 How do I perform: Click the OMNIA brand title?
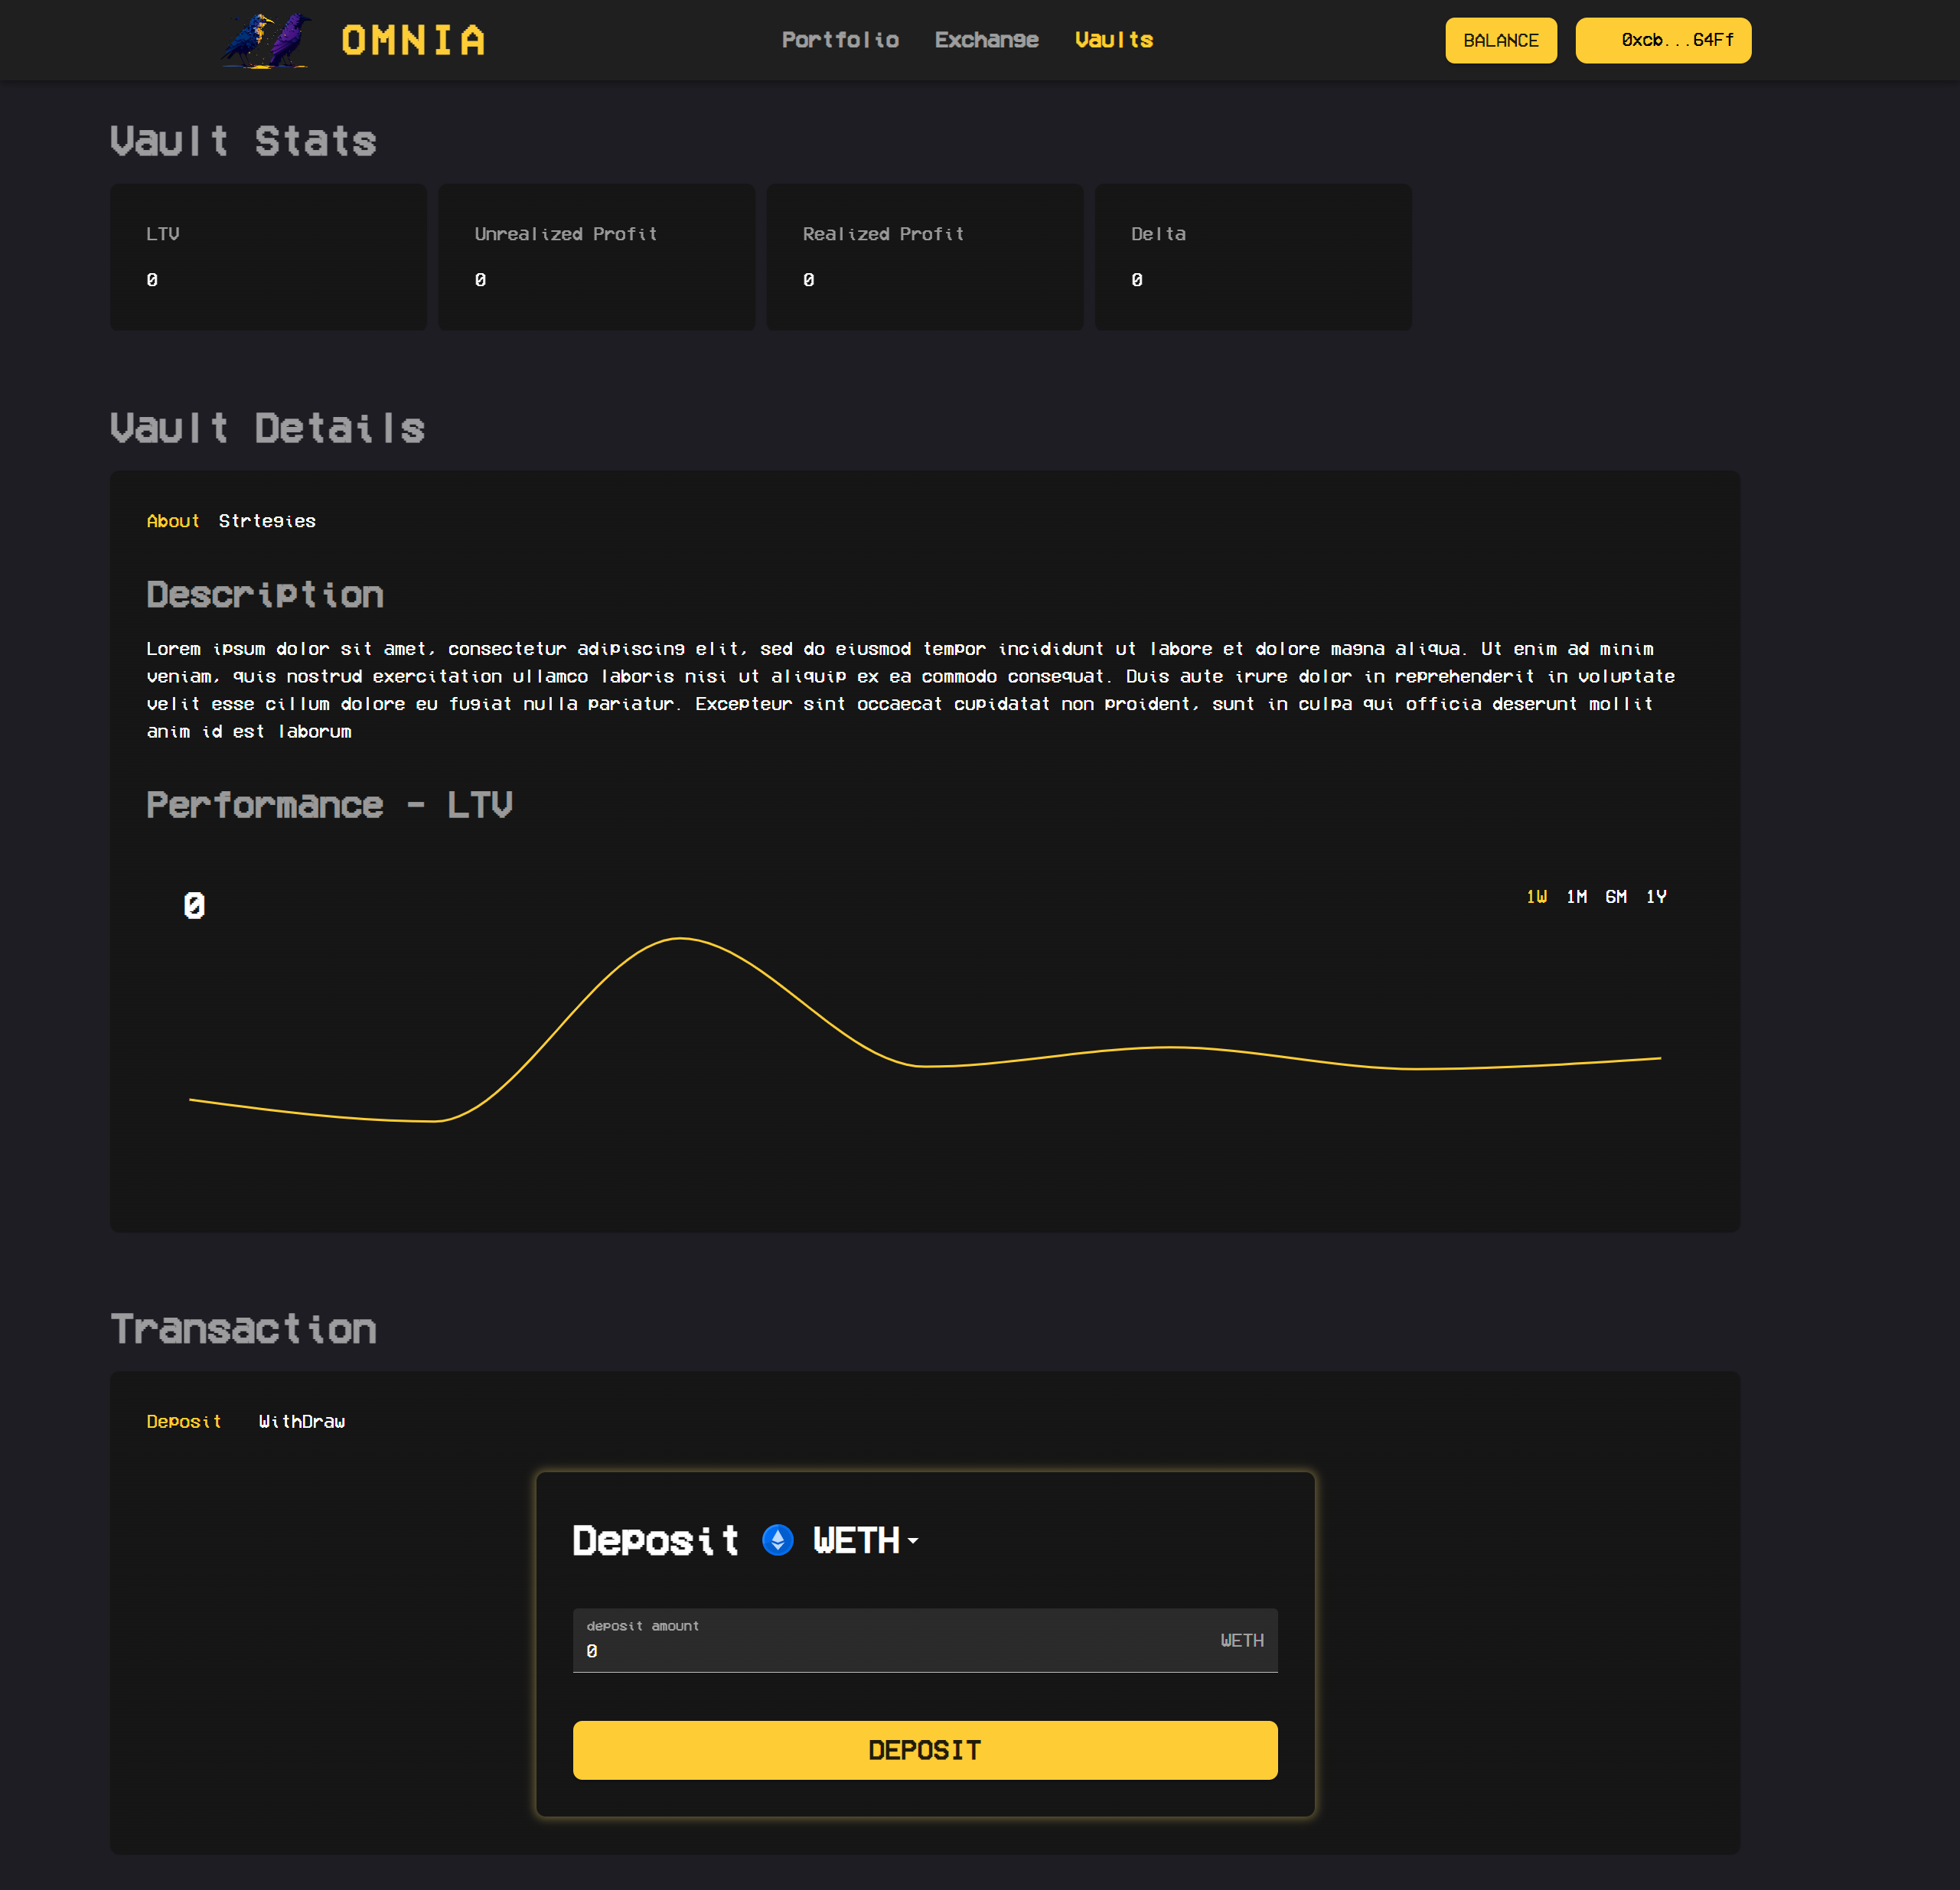click(413, 41)
